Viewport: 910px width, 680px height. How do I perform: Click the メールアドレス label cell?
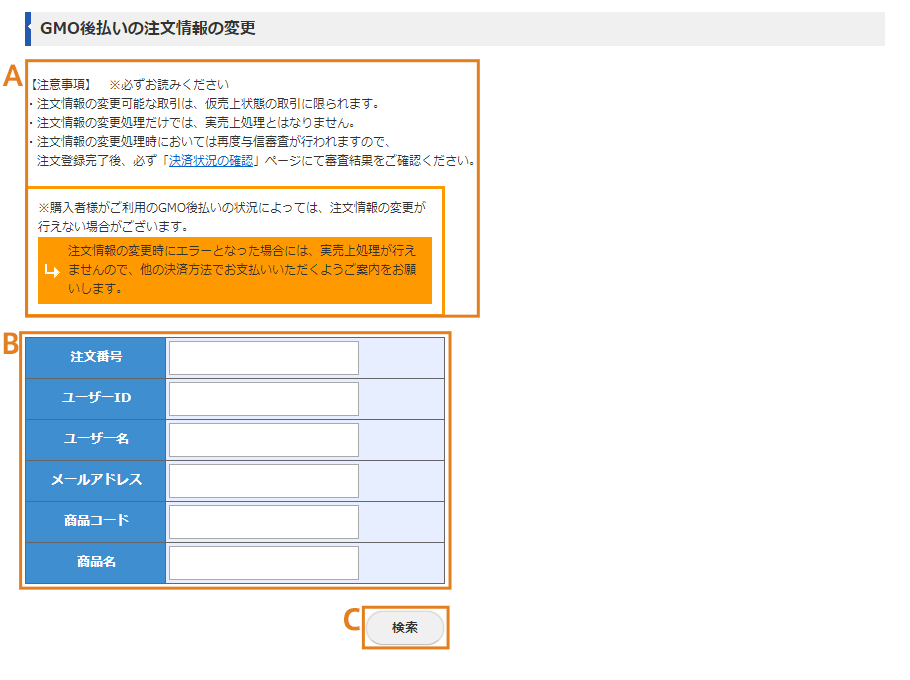[96, 481]
